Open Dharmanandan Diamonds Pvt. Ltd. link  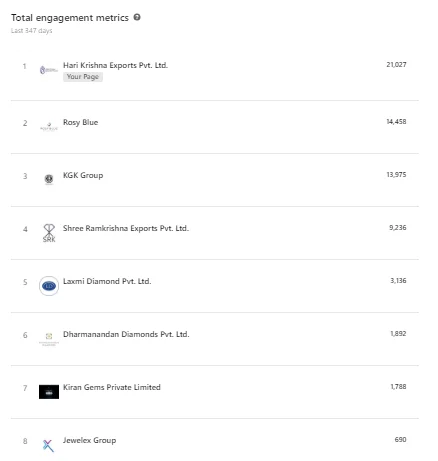click(x=126, y=334)
